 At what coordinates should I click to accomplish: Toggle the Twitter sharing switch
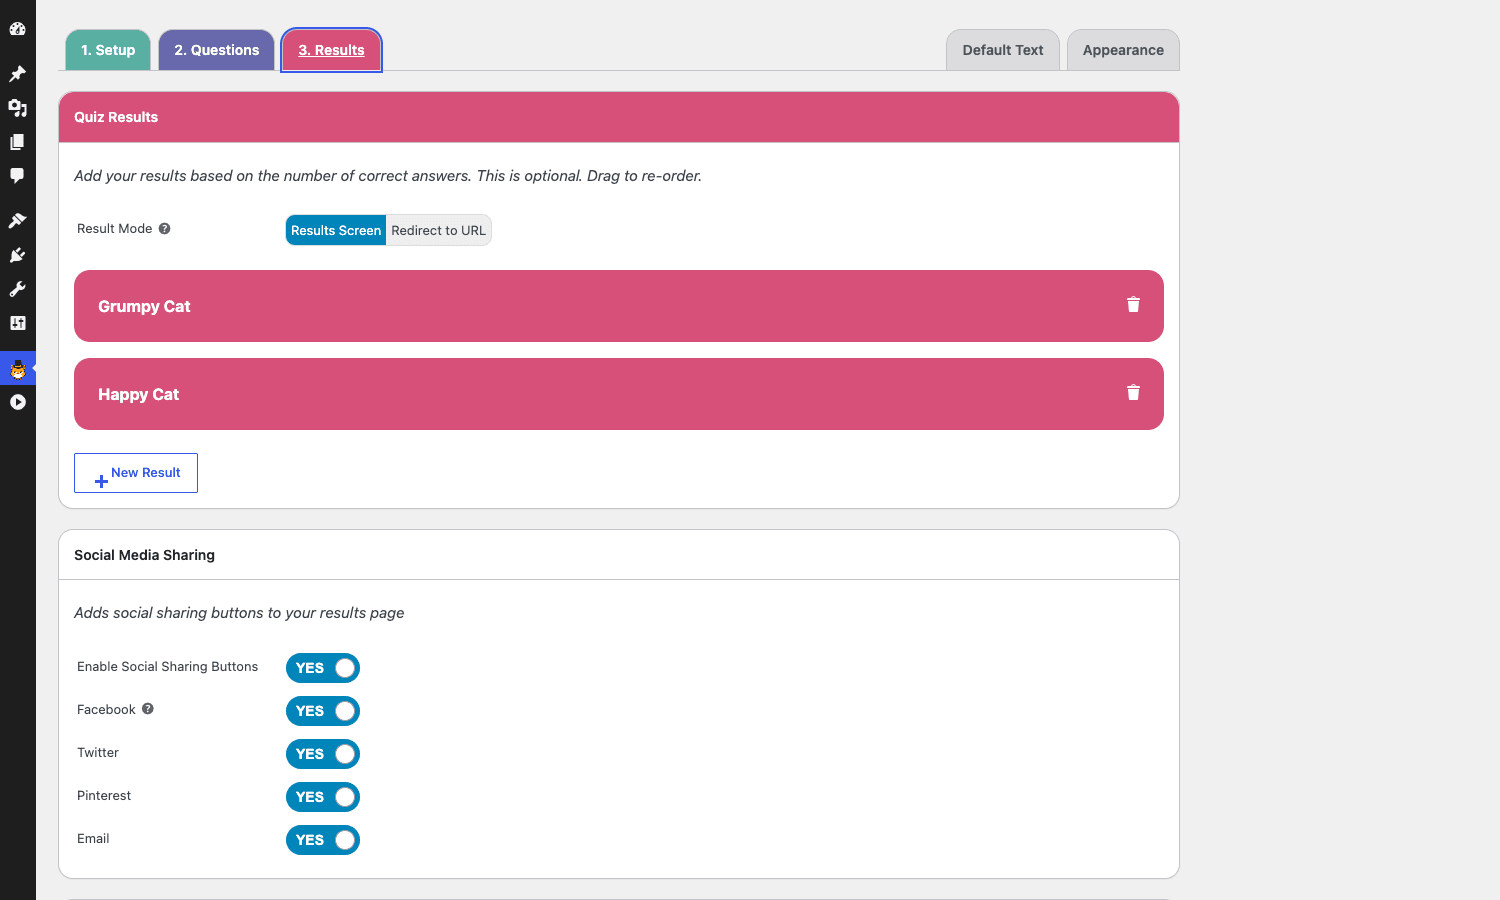(x=323, y=754)
